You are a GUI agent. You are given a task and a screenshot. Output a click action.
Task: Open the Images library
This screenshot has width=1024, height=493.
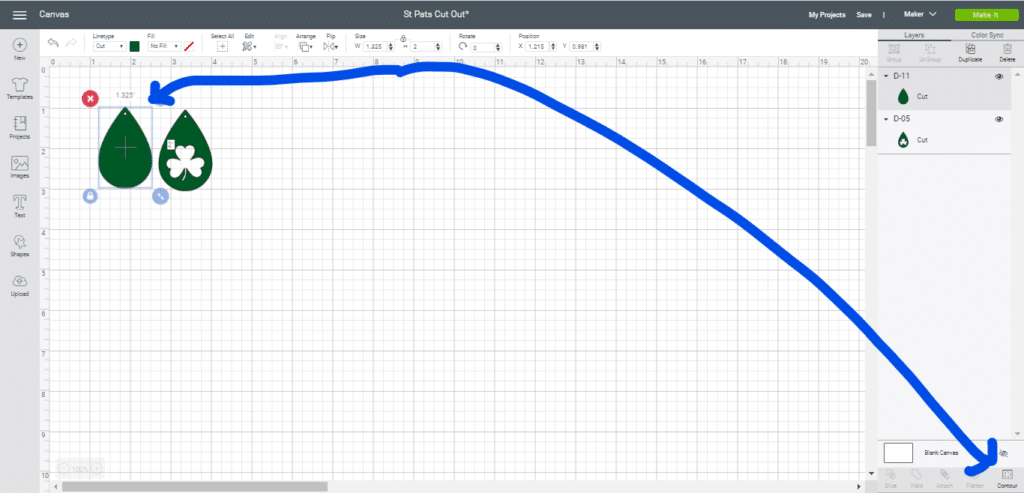19,167
